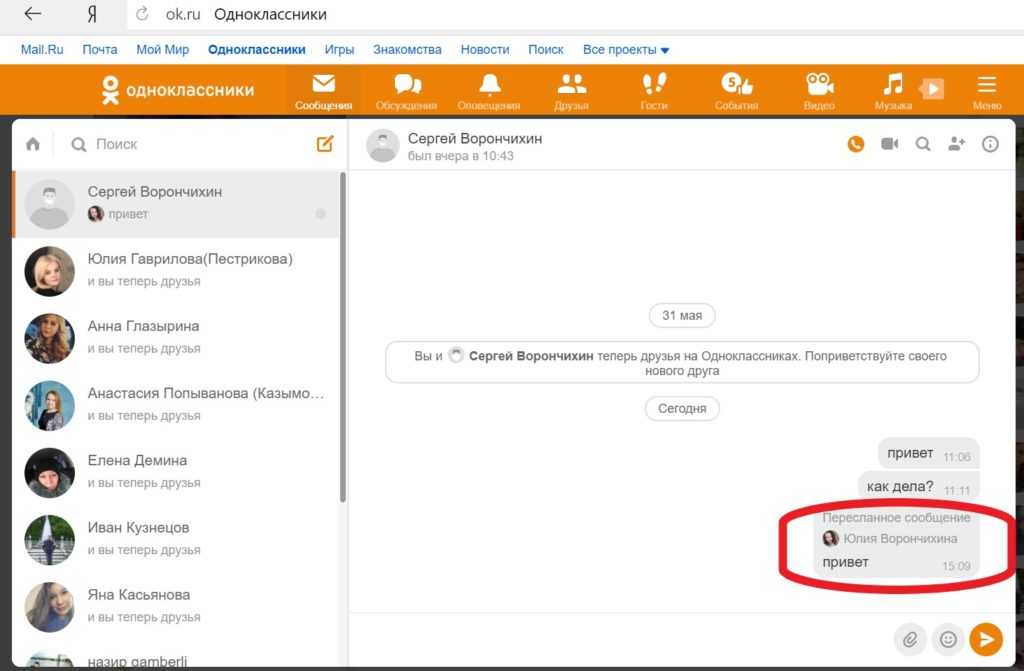Open Сообщения envelope in orange bar
The width and height of the screenshot is (1024, 671).
(323, 90)
